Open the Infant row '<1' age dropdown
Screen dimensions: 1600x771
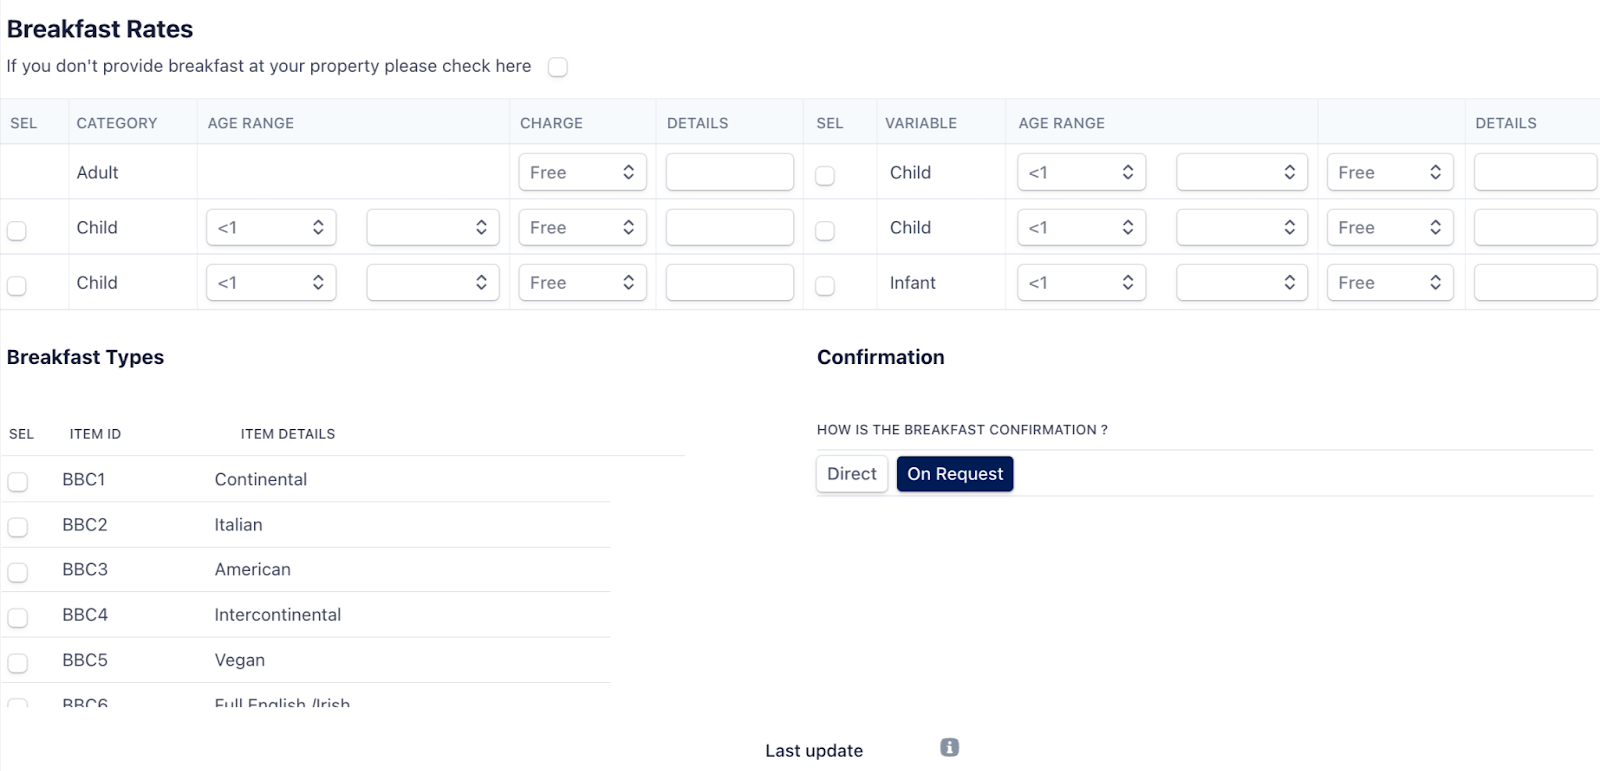pos(1080,283)
